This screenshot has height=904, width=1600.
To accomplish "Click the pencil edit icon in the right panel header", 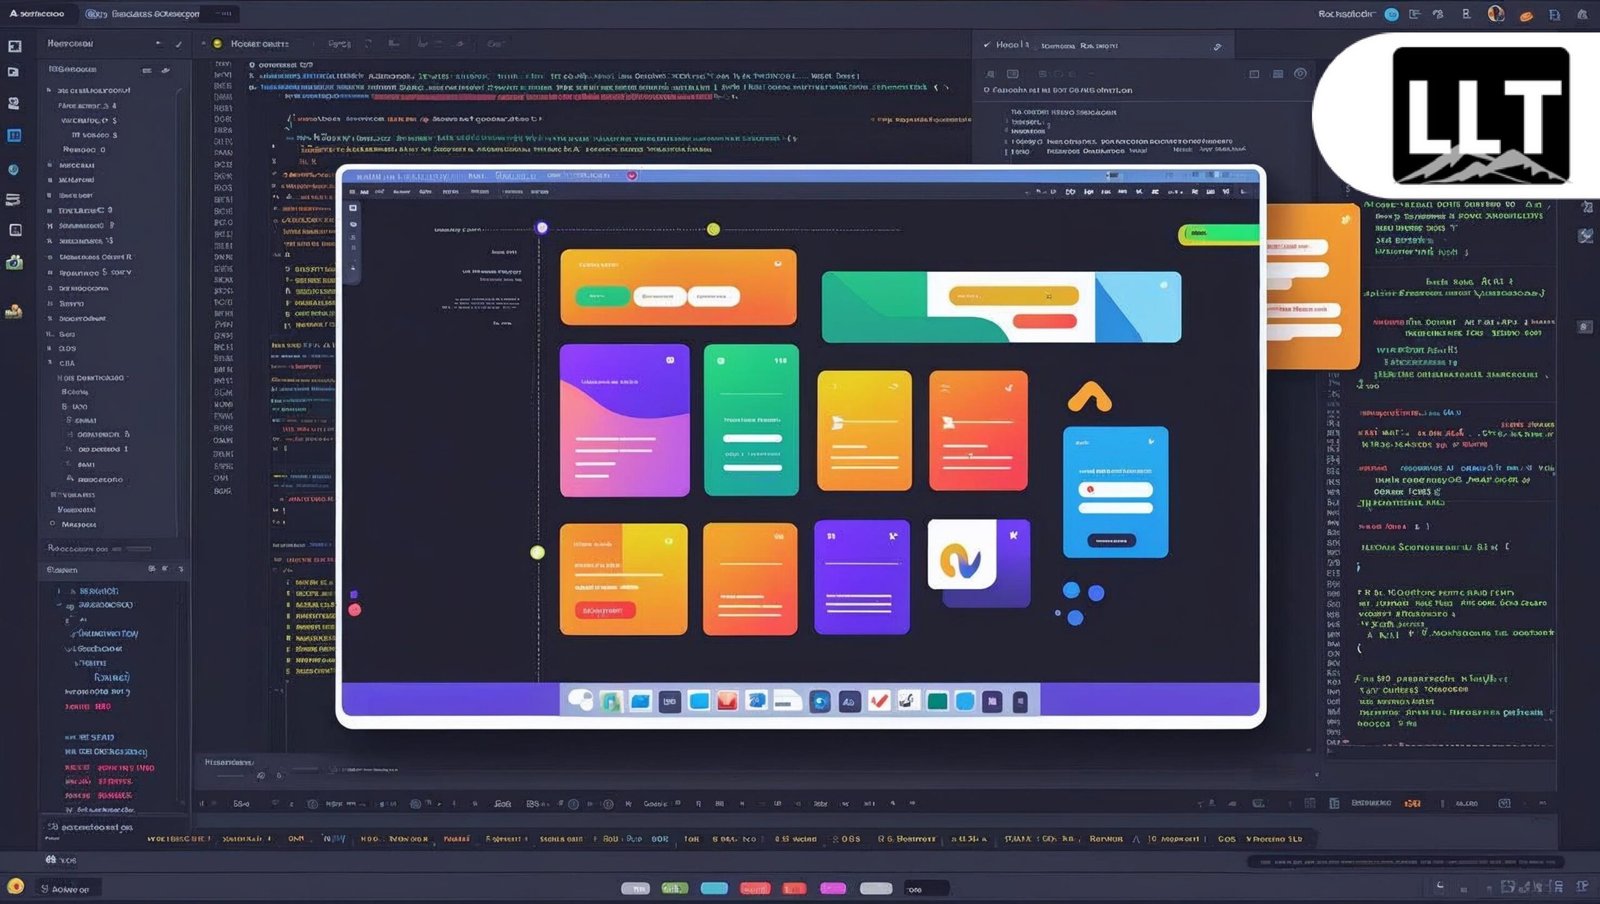I will pyautogui.click(x=1217, y=46).
